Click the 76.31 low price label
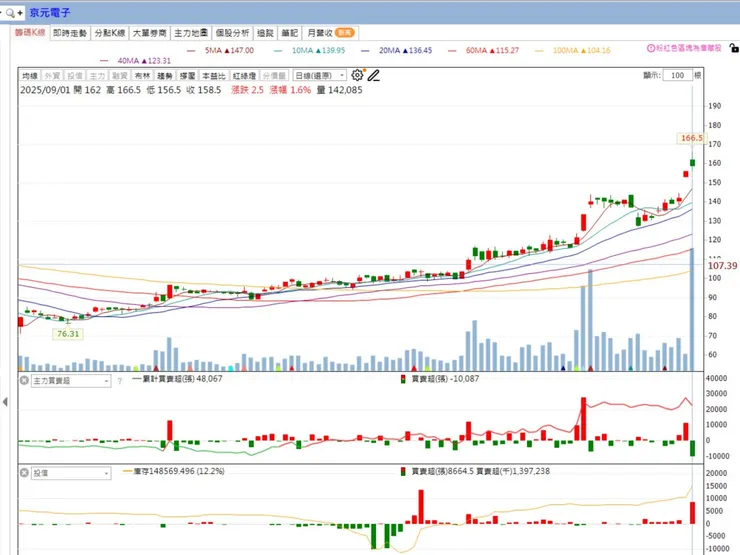The image size is (740, 555). pyautogui.click(x=68, y=334)
